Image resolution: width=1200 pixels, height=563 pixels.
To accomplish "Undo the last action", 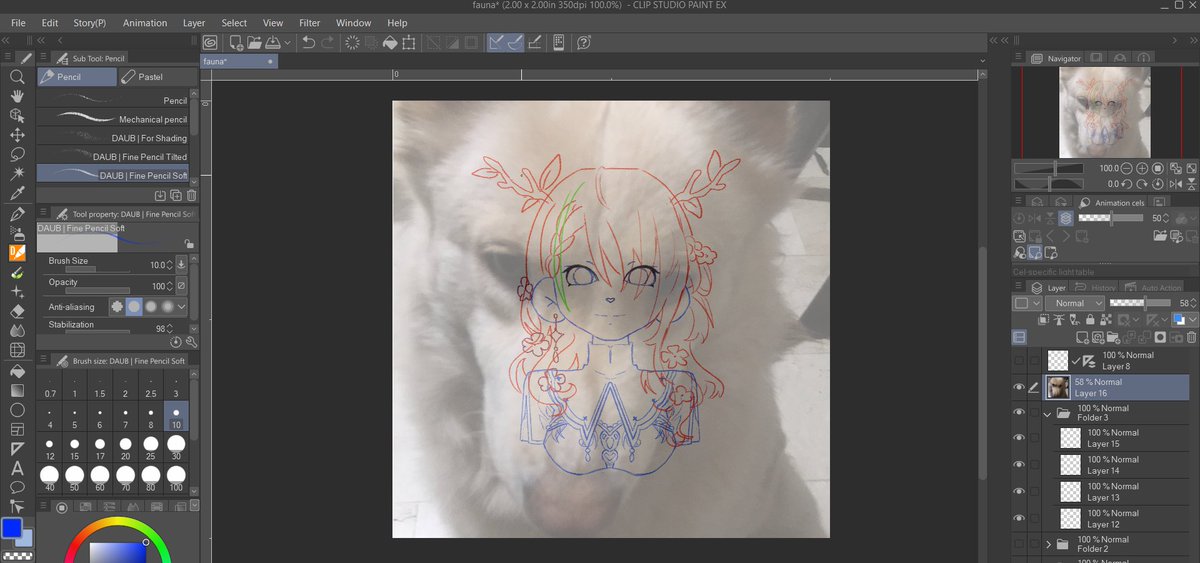I will 309,42.
